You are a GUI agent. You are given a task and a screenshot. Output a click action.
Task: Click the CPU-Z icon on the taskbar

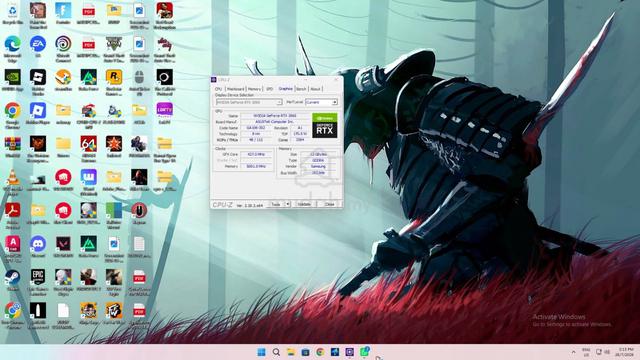349,352
